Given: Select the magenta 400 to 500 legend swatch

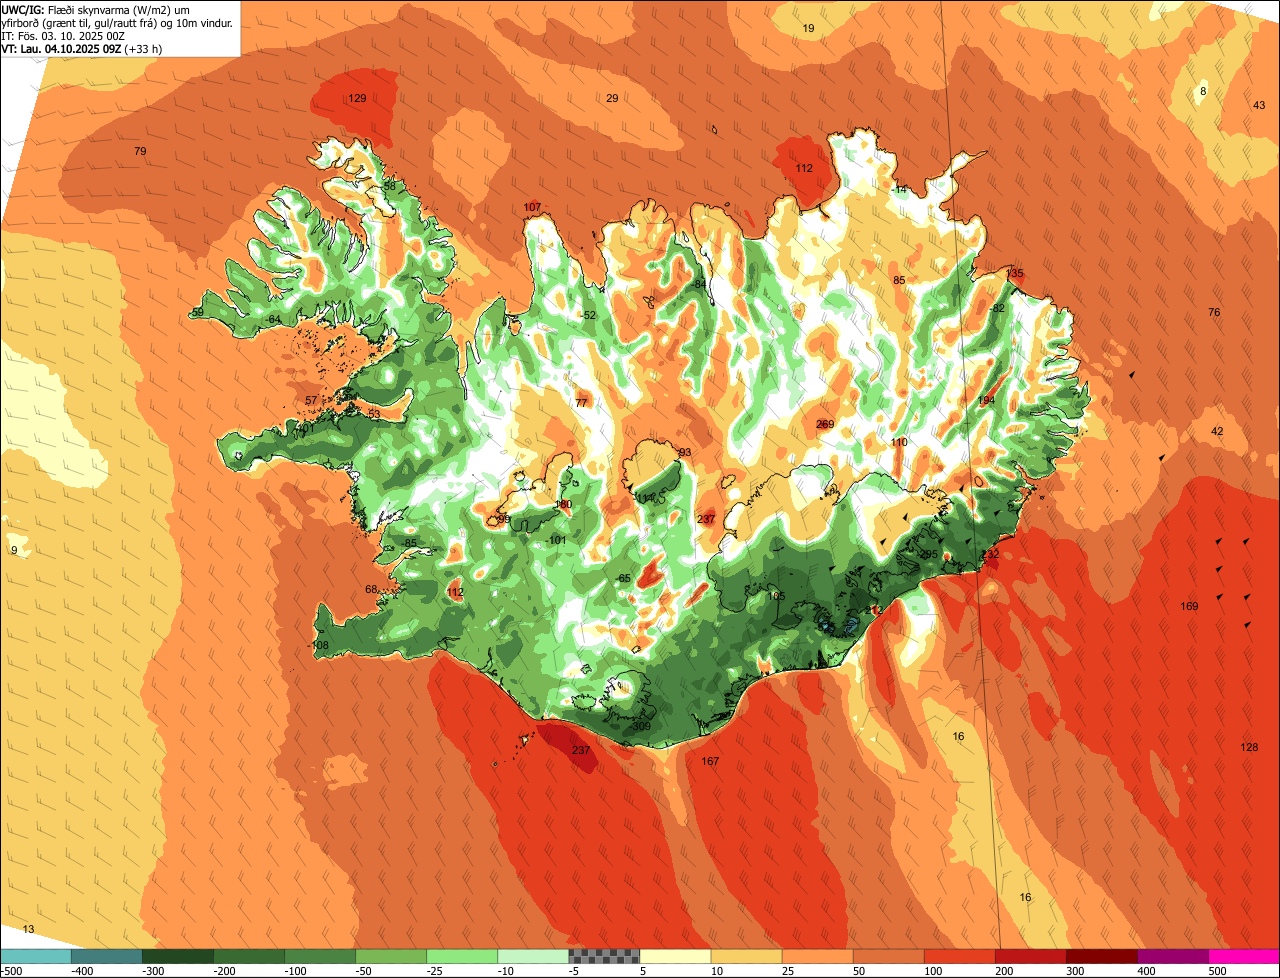Looking at the screenshot, I should click(x=1173, y=956).
